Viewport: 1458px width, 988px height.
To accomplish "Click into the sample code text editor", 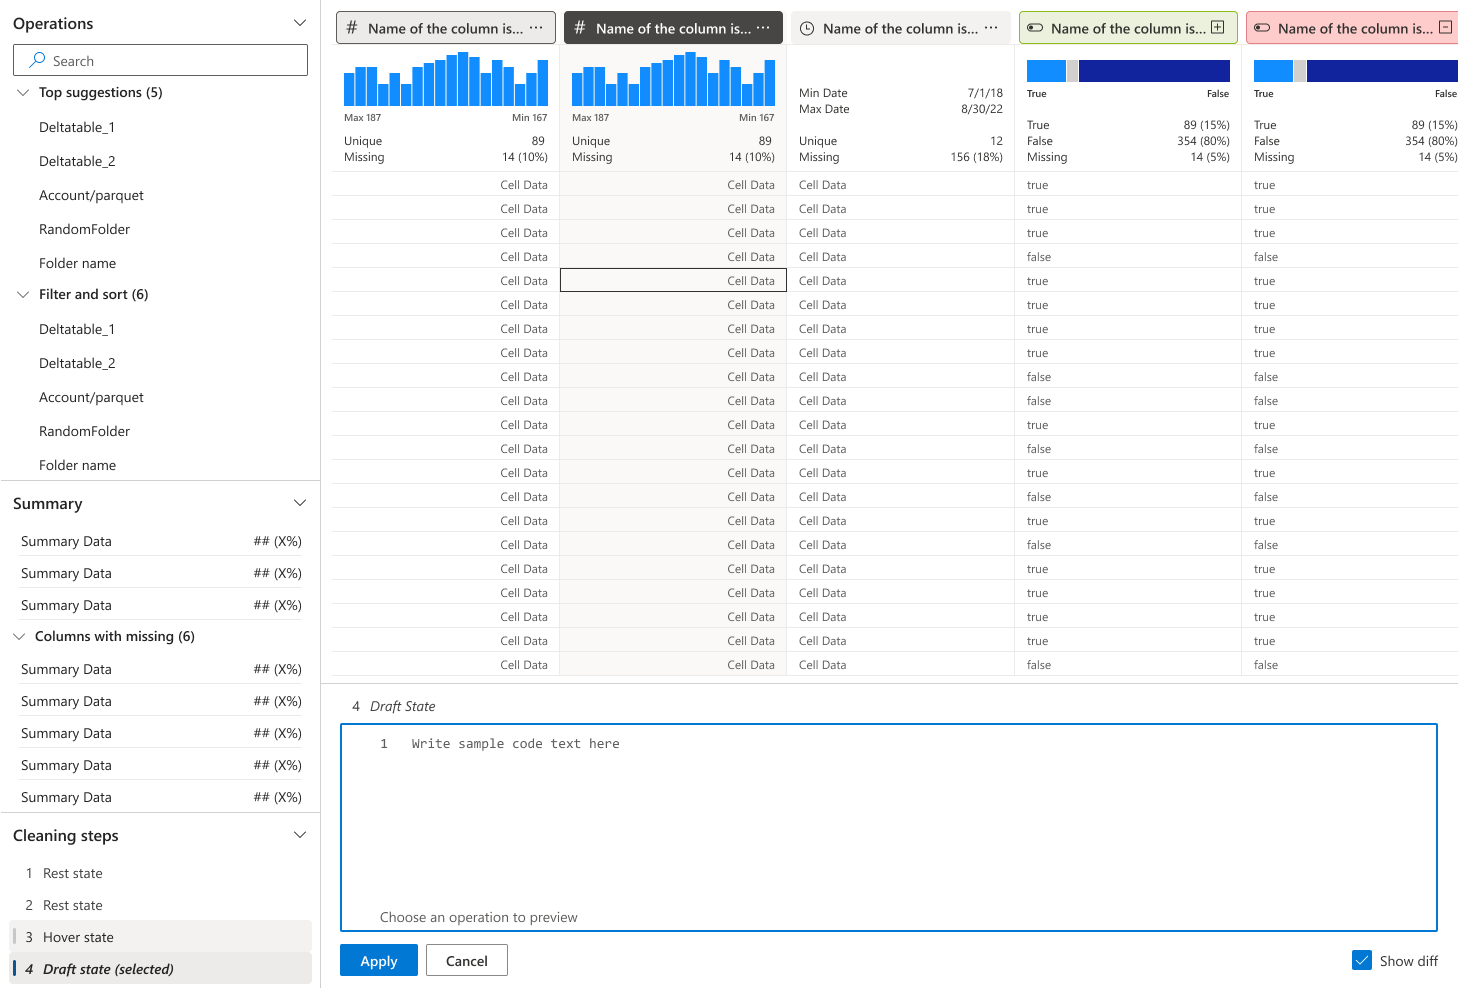I will pos(888,827).
